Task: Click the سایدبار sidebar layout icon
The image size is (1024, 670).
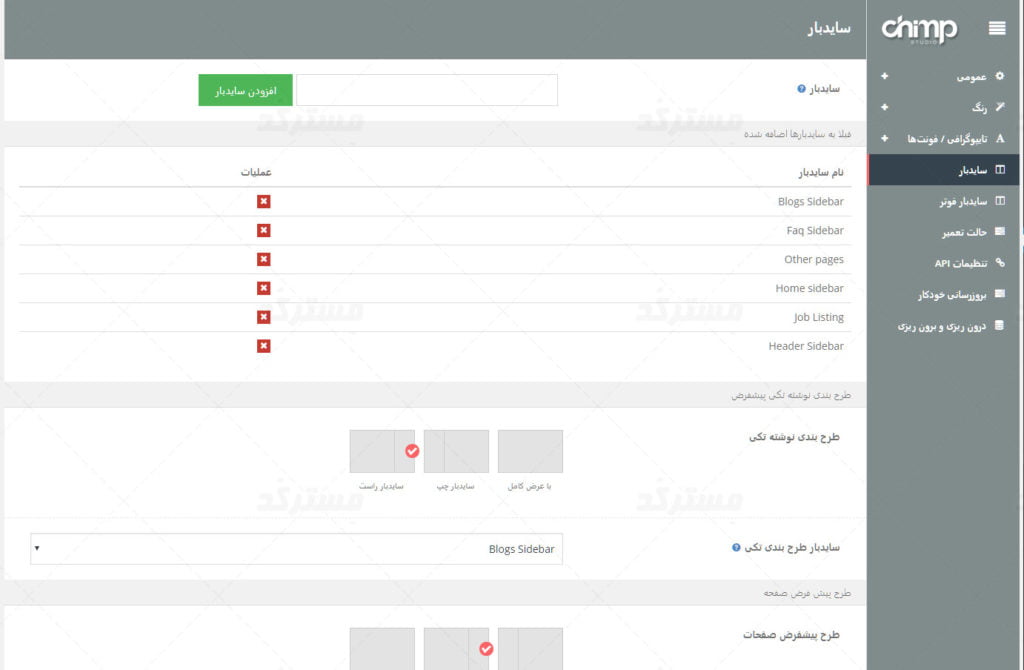Action: [x=999, y=170]
